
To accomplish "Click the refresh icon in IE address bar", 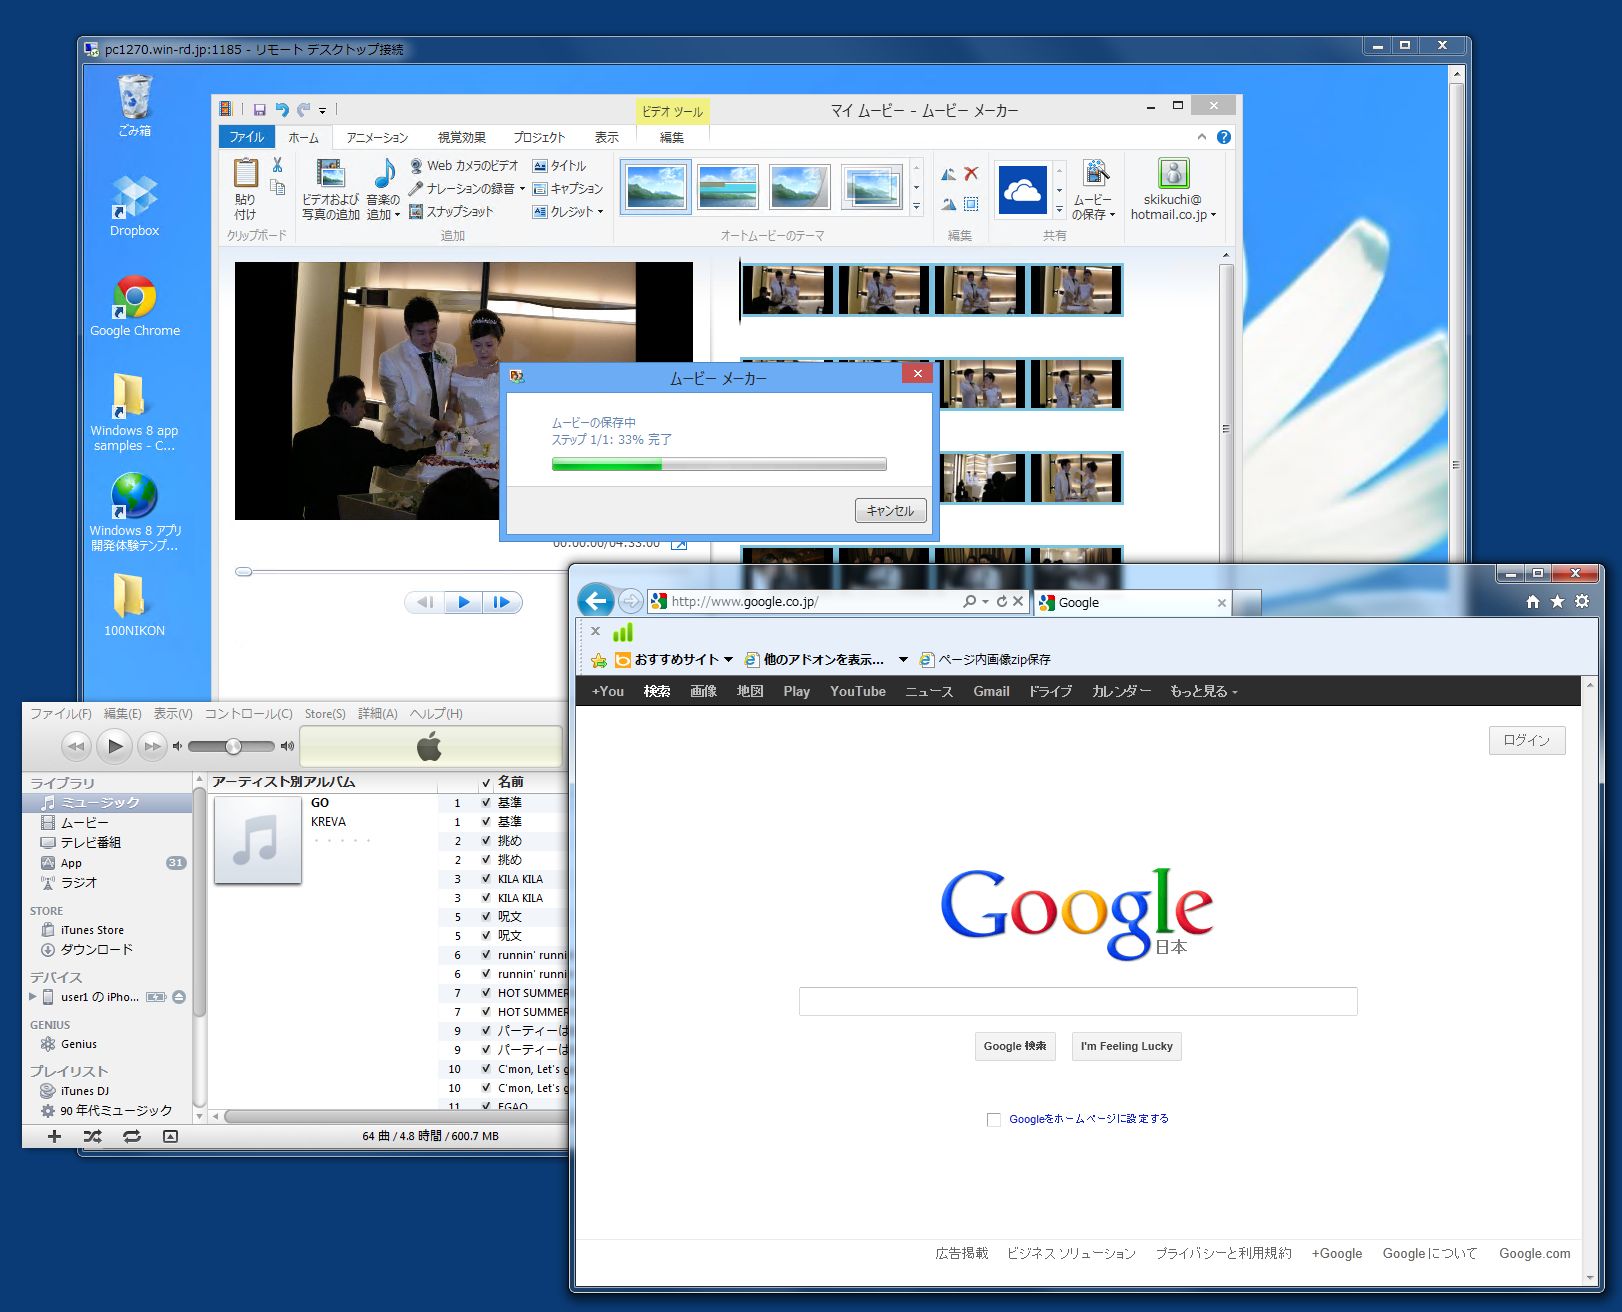I will tap(1001, 601).
